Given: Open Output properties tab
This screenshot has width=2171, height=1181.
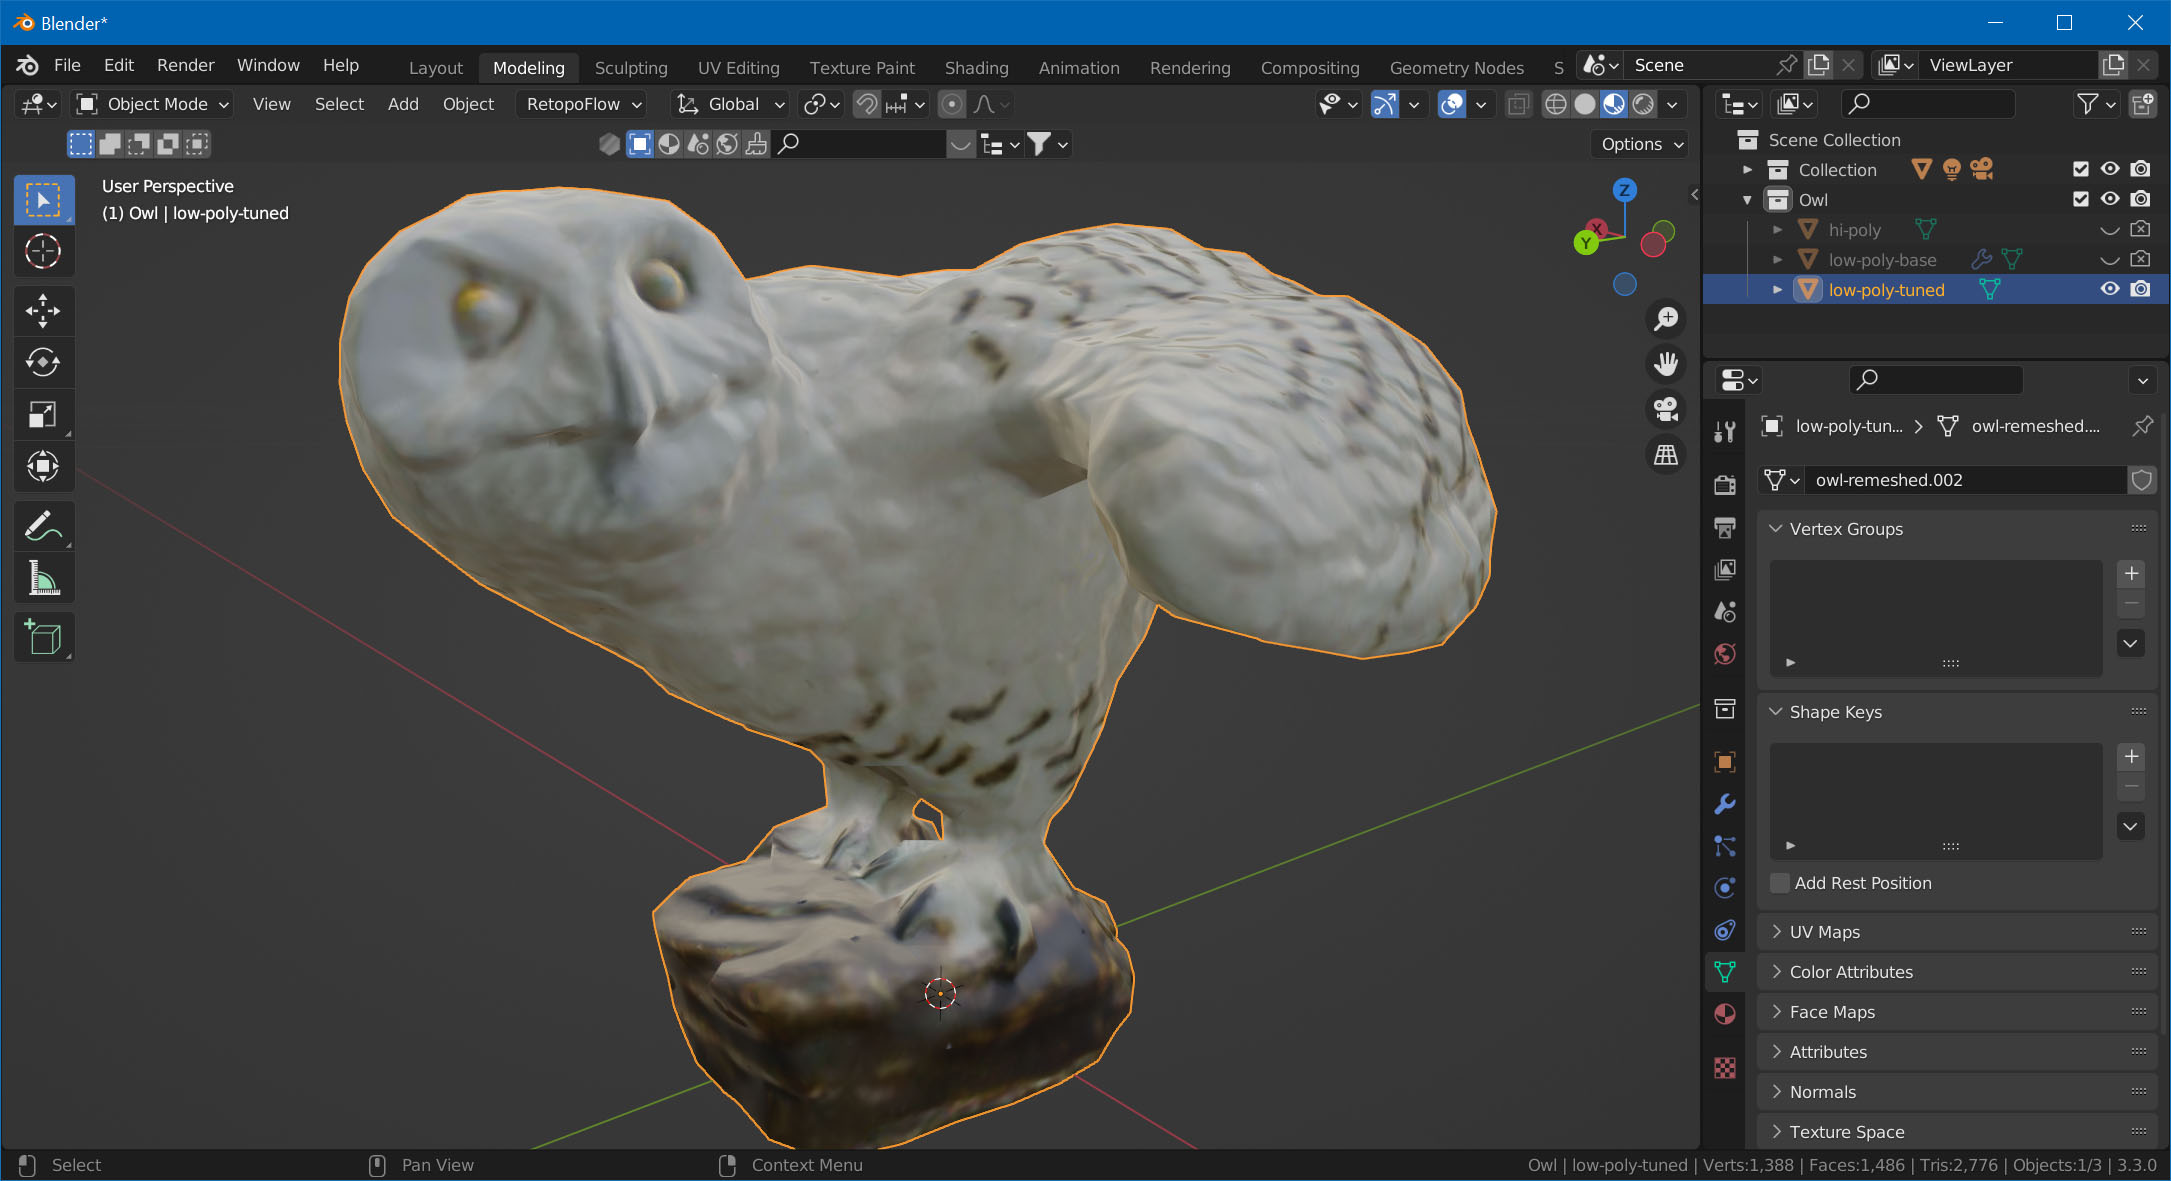Looking at the screenshot, I should (1725, 527).
